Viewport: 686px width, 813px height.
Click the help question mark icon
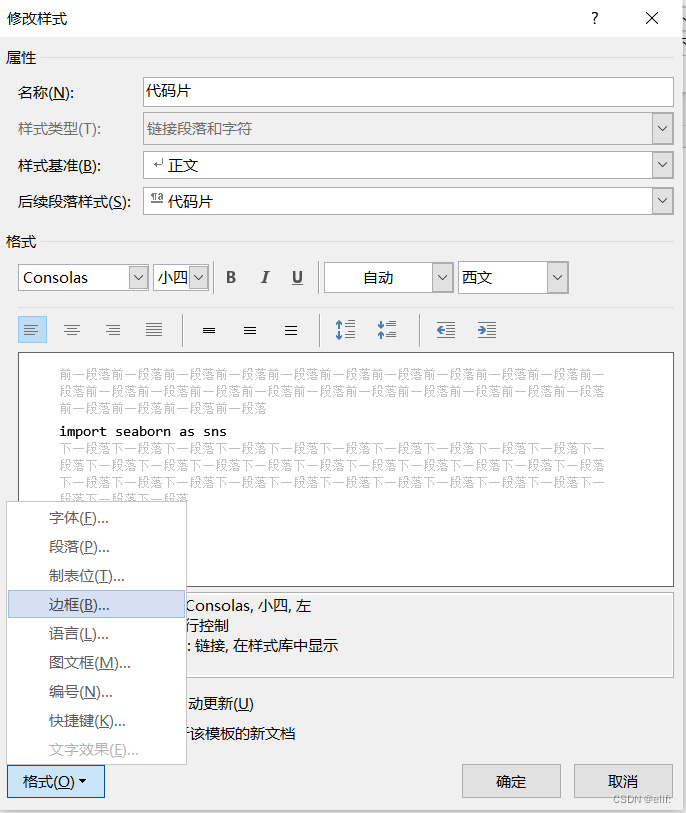point(595,19)
